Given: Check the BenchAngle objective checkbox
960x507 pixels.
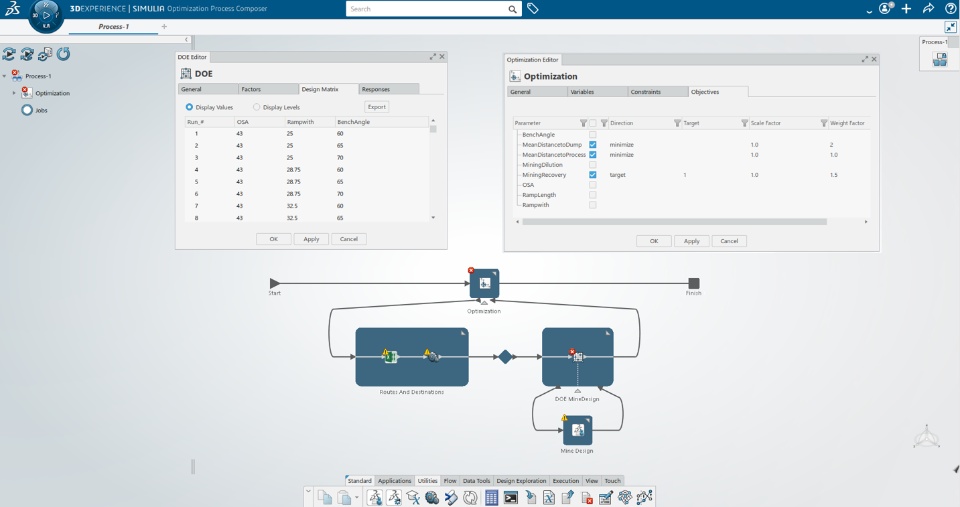Looking at the screenshot, I should click(x=593, y=134).
